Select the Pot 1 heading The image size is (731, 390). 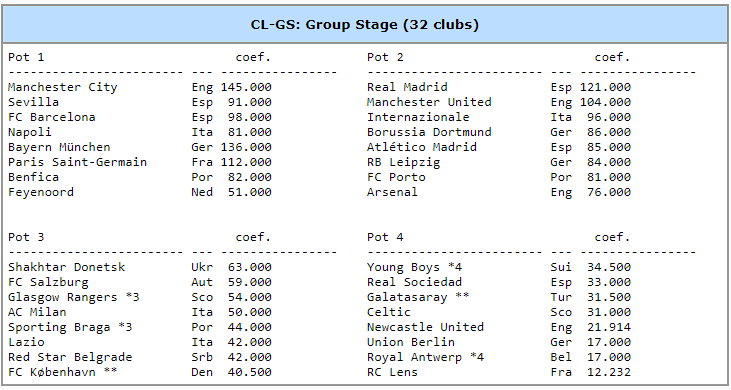point(26,57)
